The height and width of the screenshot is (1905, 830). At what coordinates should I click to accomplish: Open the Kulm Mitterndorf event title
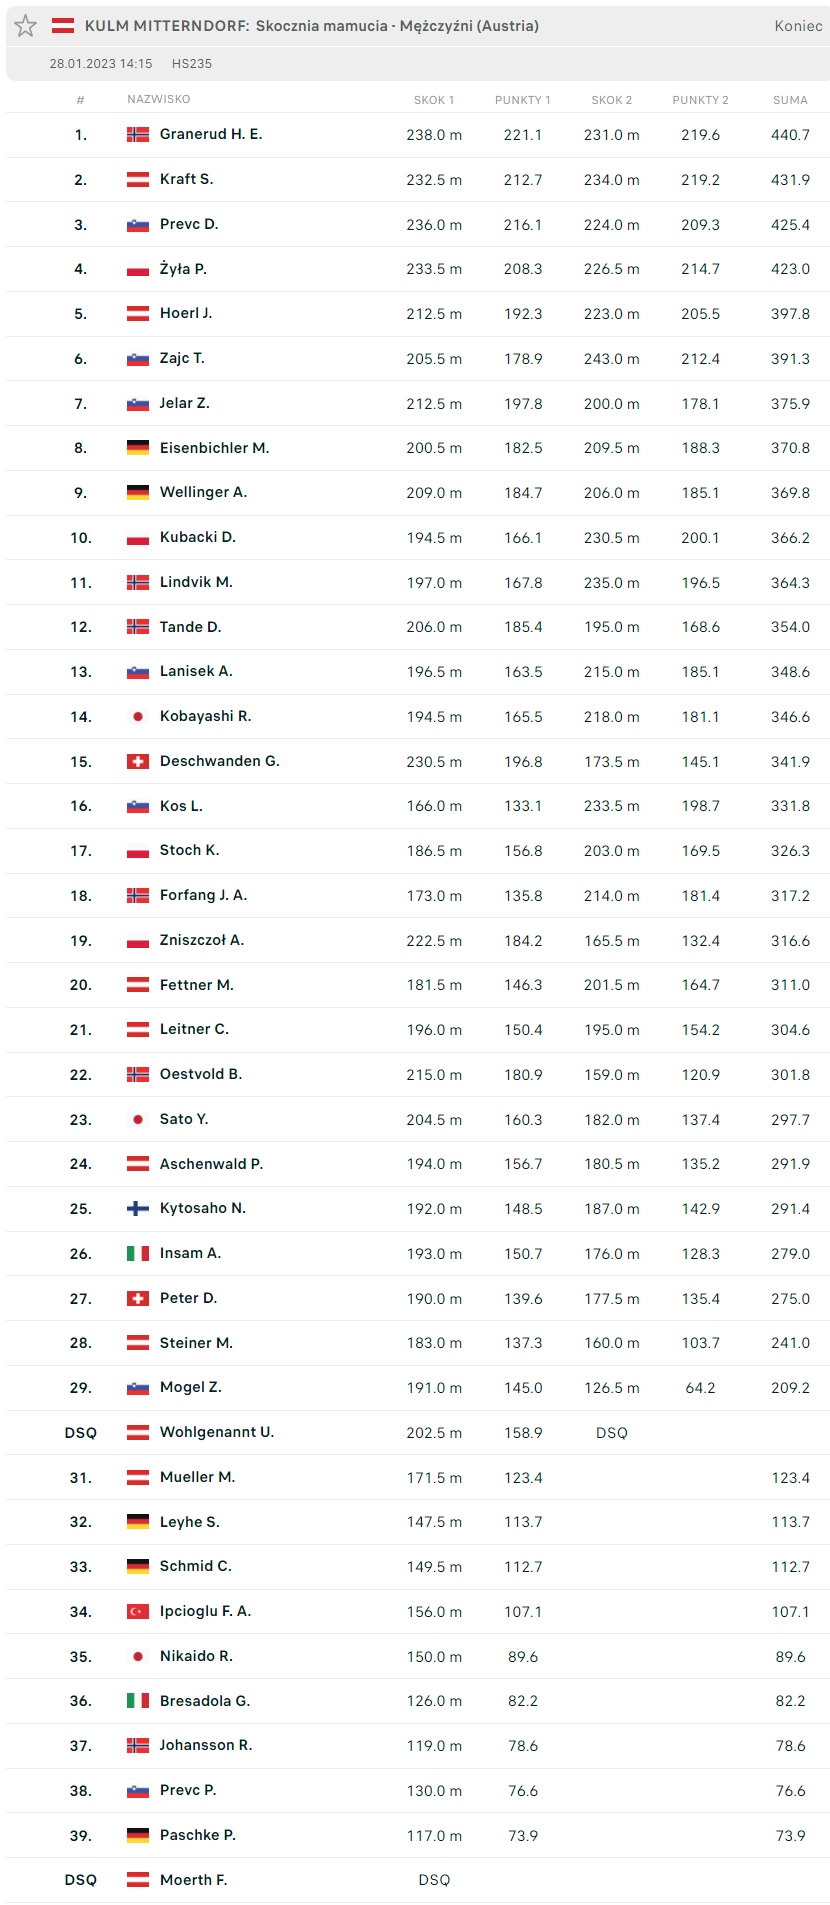point(311,26)
